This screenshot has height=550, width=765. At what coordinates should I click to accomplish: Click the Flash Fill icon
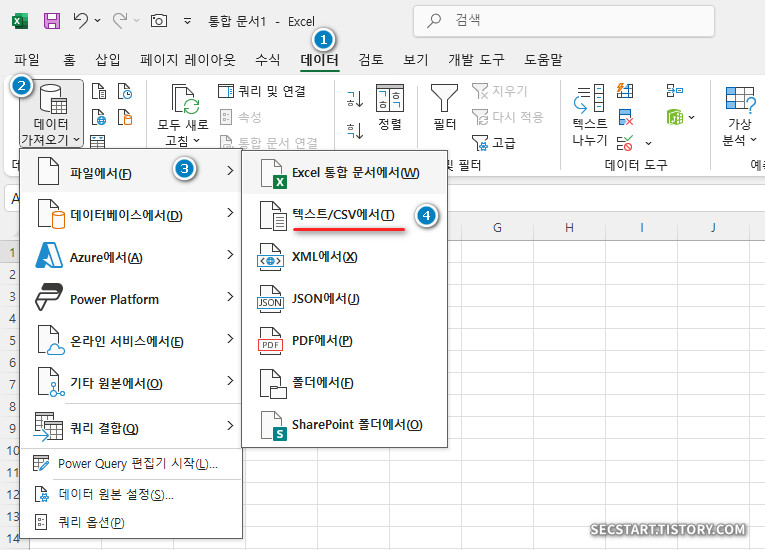[625, 90]
